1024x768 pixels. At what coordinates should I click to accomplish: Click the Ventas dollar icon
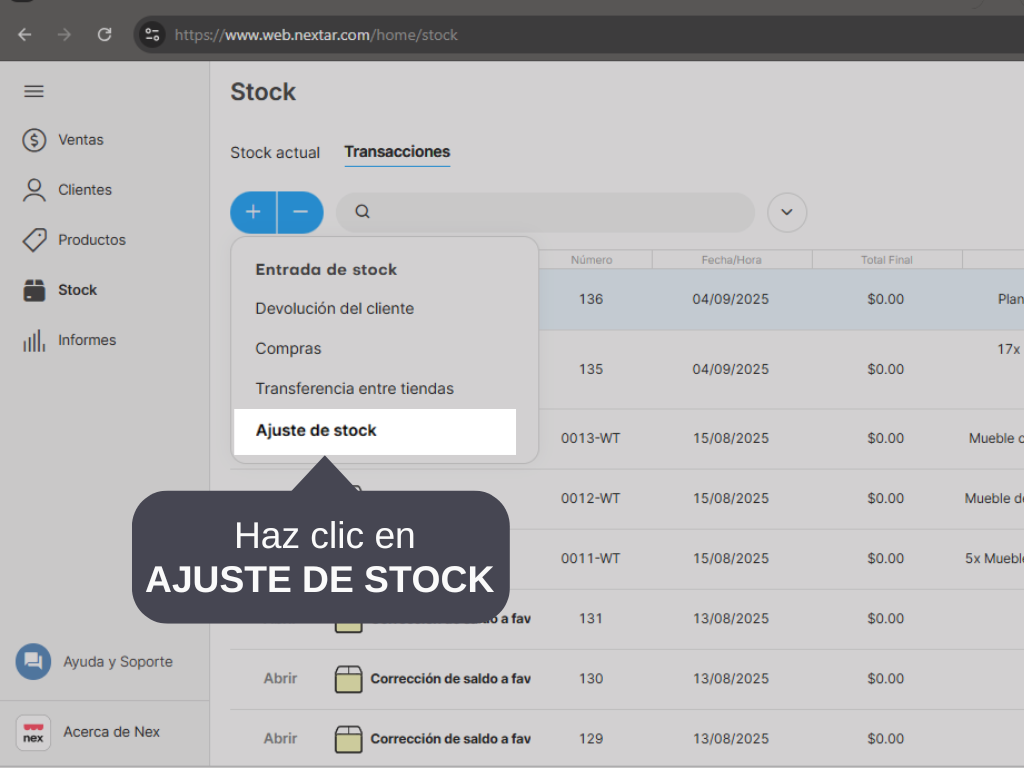[34, 140]
